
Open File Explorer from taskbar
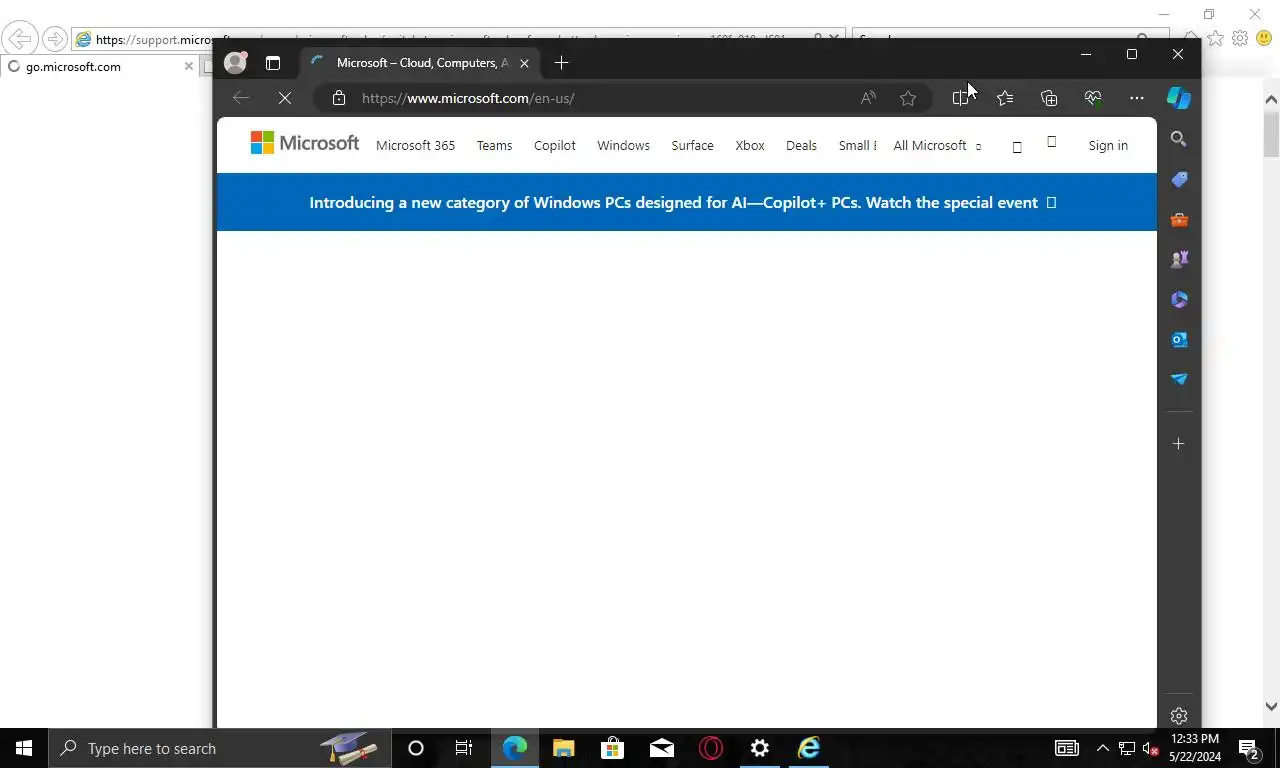coord(563,748)
